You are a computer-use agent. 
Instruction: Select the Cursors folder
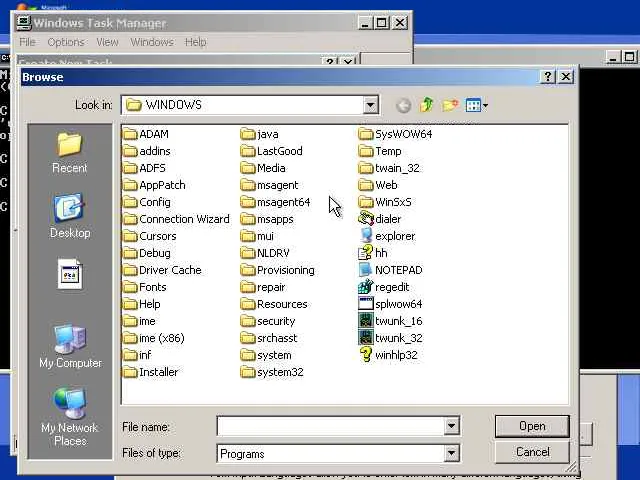pos(149,236)
